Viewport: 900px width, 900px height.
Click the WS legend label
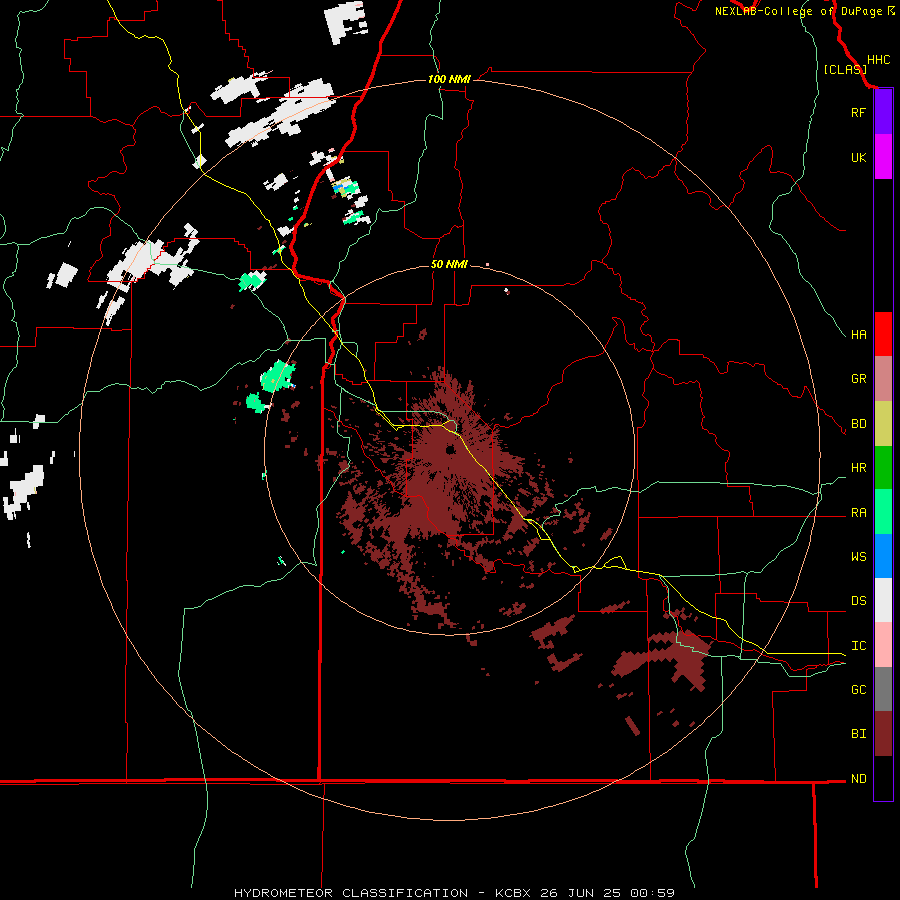tap(858, 556)
